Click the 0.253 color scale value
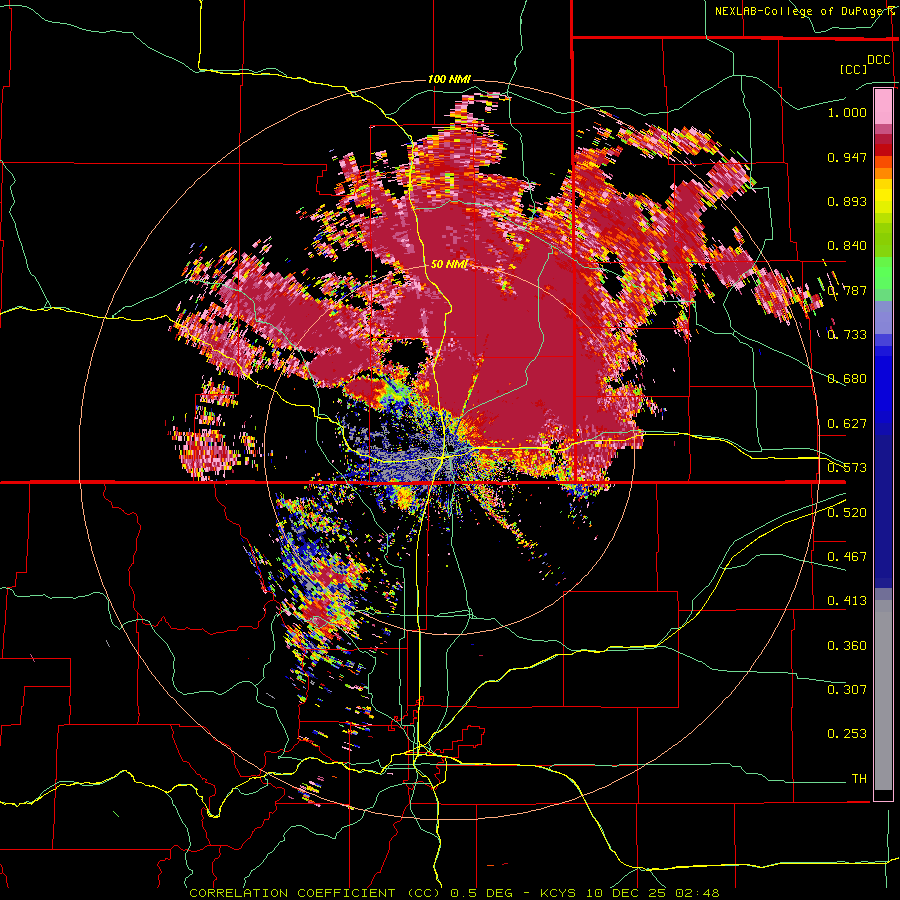Viewport: 900px width, 900px height. [847, 734]
